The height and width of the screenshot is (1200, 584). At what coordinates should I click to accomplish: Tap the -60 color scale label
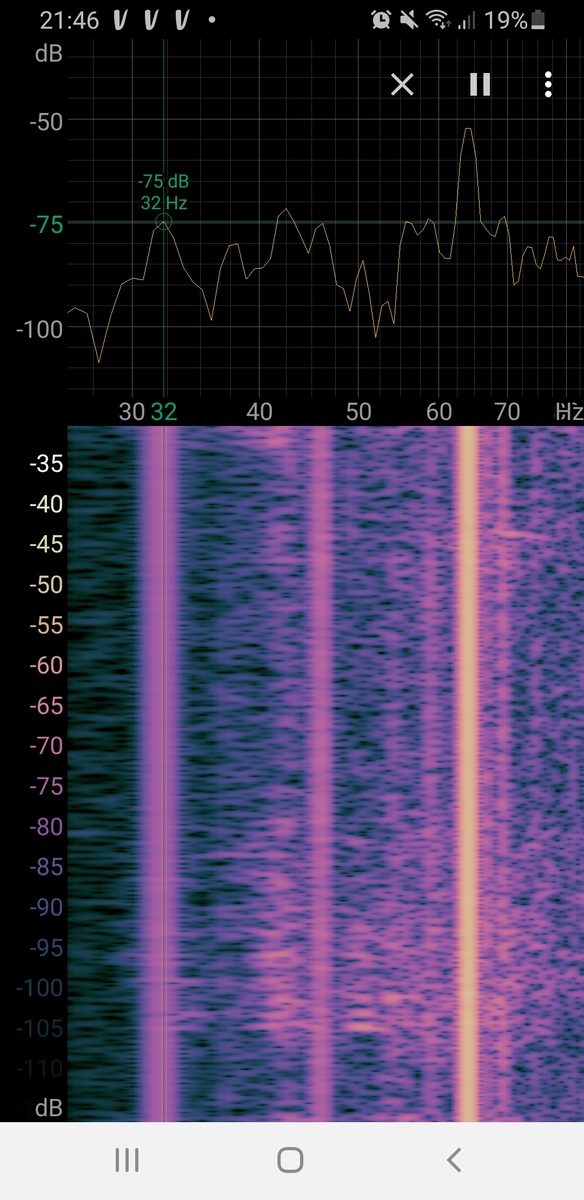(46, 666)
